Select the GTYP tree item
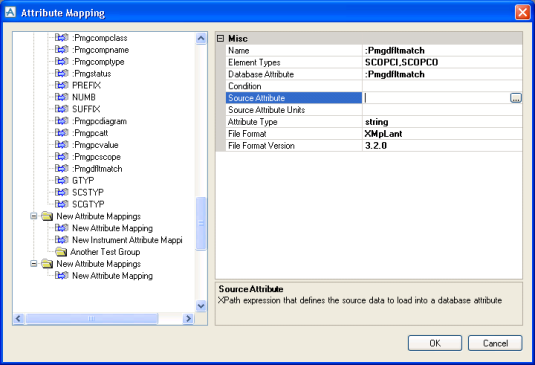Image resolution: width=535 pixels, height=365 pixels. tap(83, 180)
